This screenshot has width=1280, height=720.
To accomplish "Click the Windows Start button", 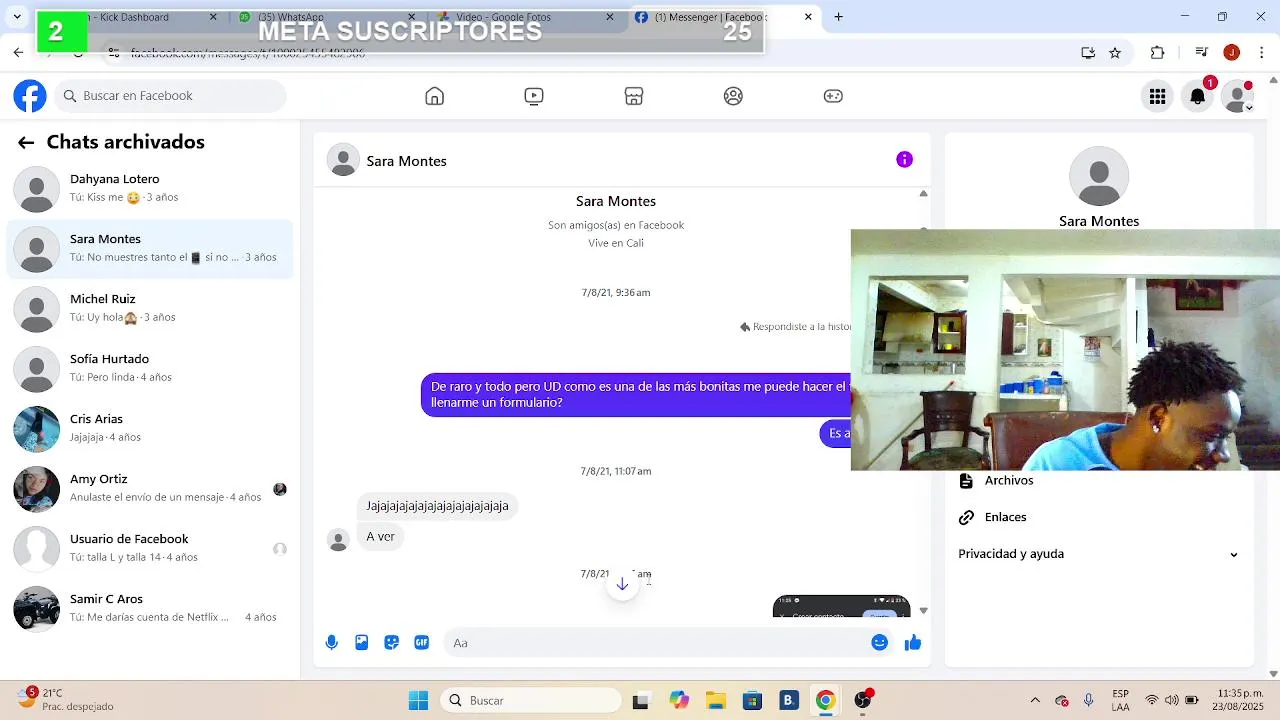I will (x=418, y=700).
